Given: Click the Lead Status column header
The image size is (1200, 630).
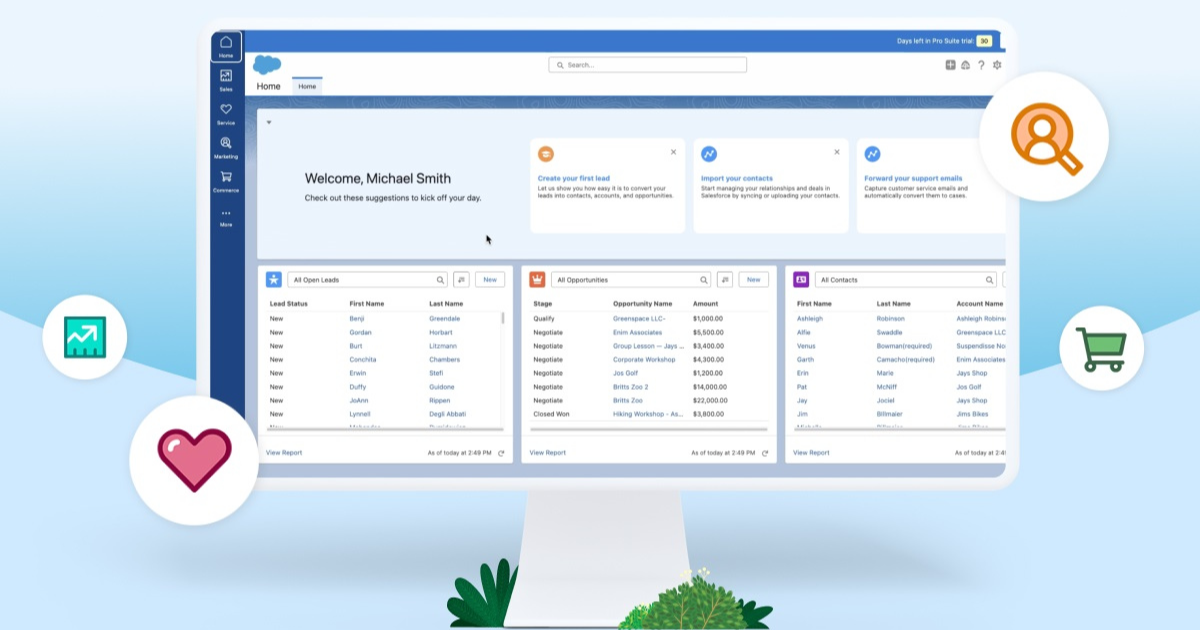Looking at the screenshot, I should tap(289, 303).
